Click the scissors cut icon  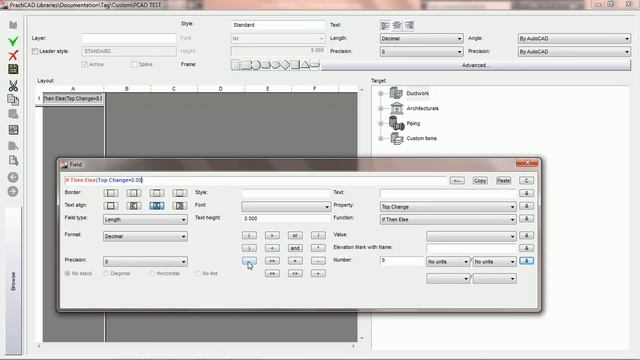pos(13,86)
